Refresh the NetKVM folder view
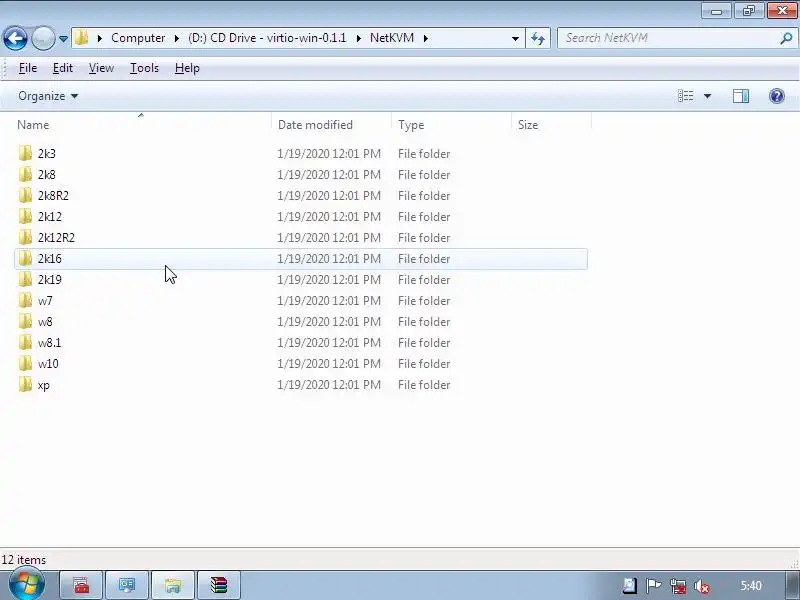This screenshot has width=800, height=600. click(538, 38)
